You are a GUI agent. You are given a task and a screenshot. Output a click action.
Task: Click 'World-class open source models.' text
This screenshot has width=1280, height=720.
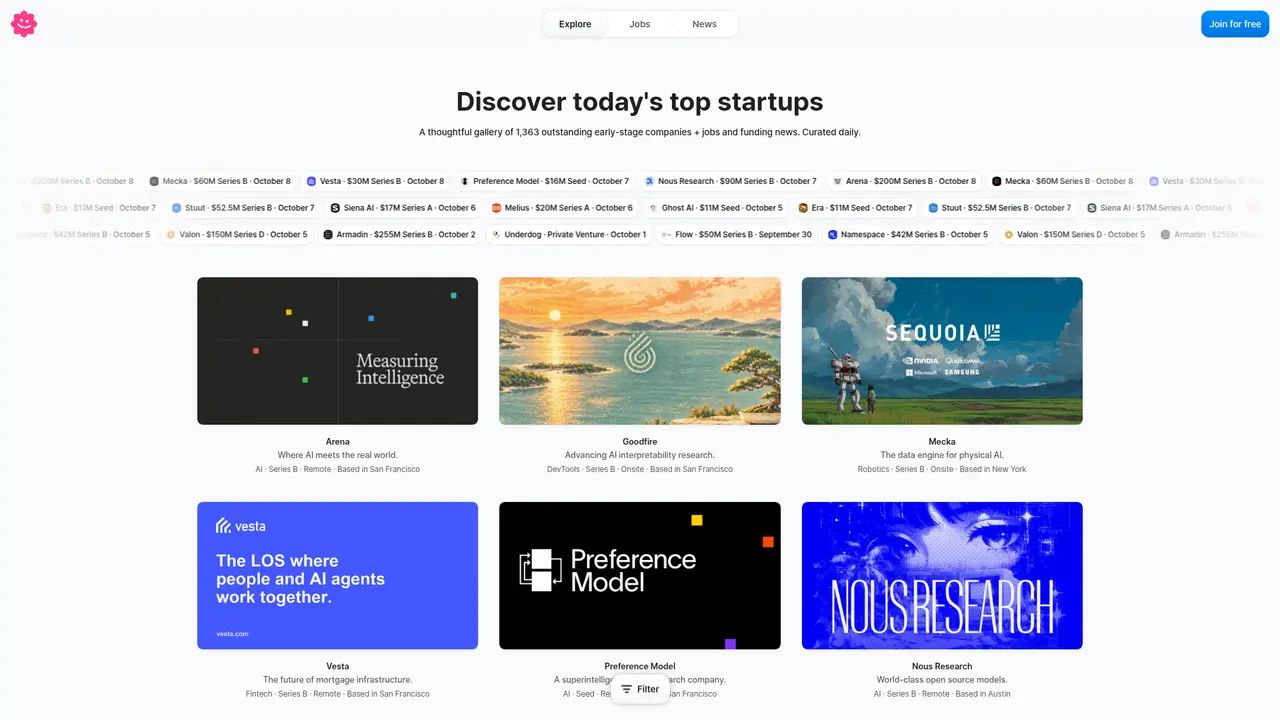pyautogui.click(x=942, y=680)
